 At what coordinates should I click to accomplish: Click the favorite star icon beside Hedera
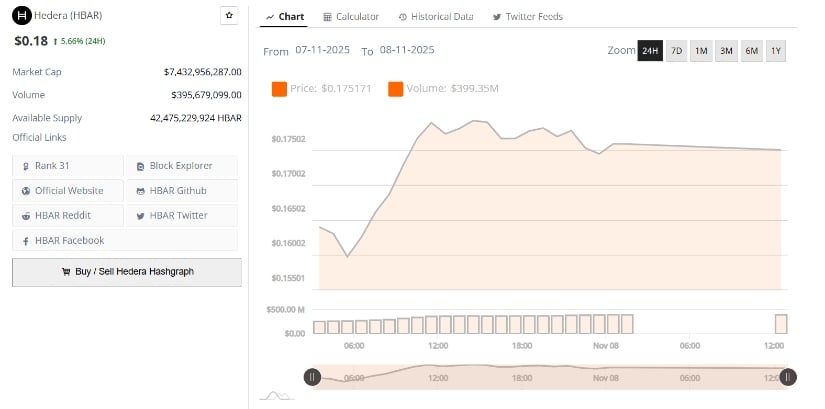(229, 16)
